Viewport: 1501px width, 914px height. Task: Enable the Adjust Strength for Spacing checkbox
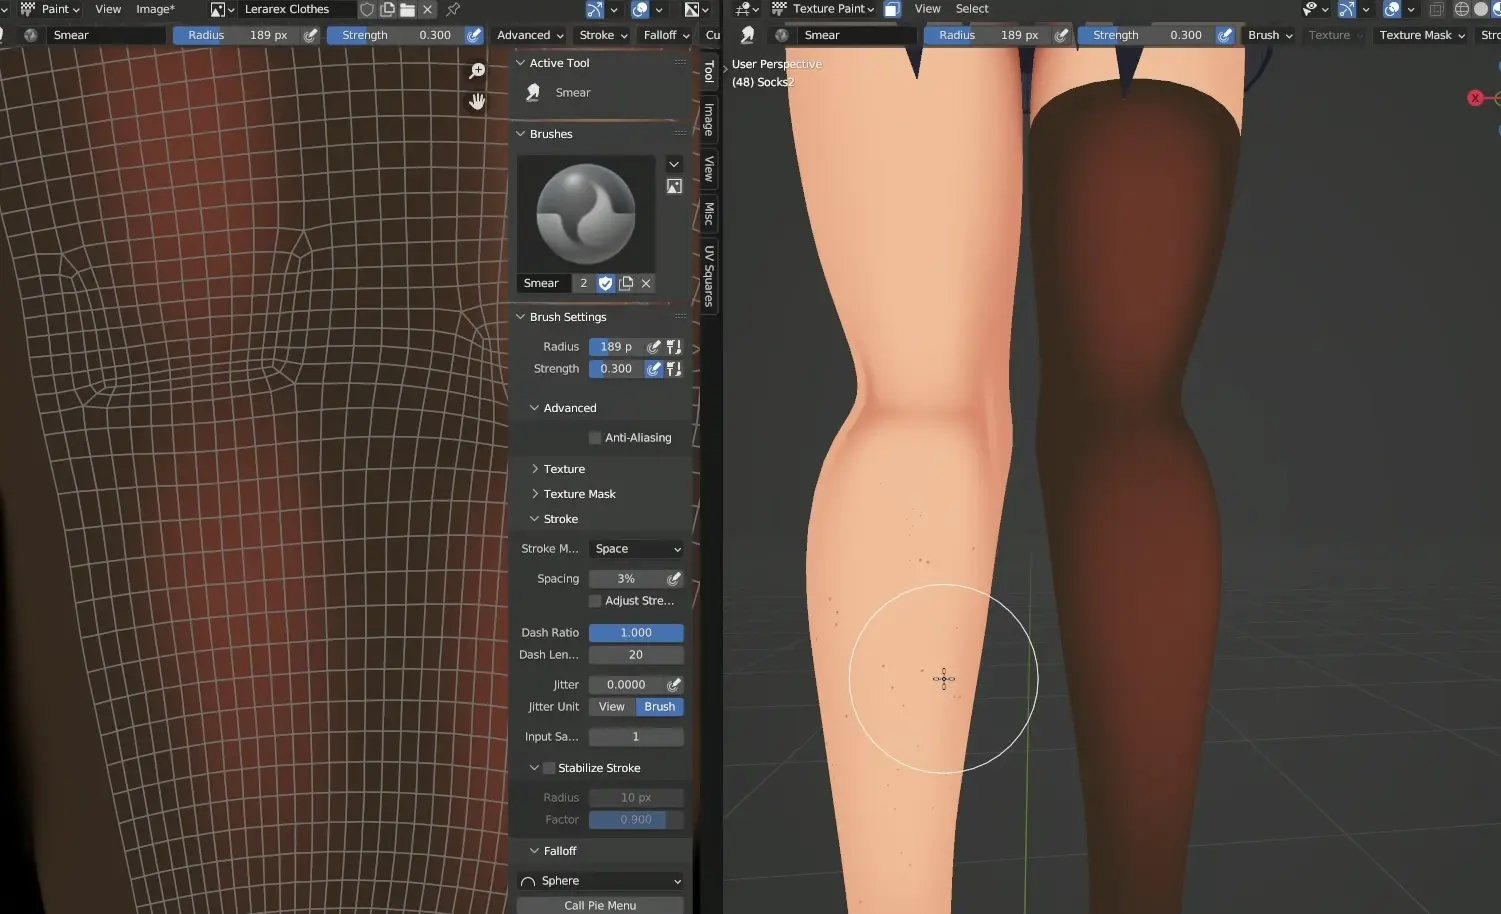(x=595, y=601)
